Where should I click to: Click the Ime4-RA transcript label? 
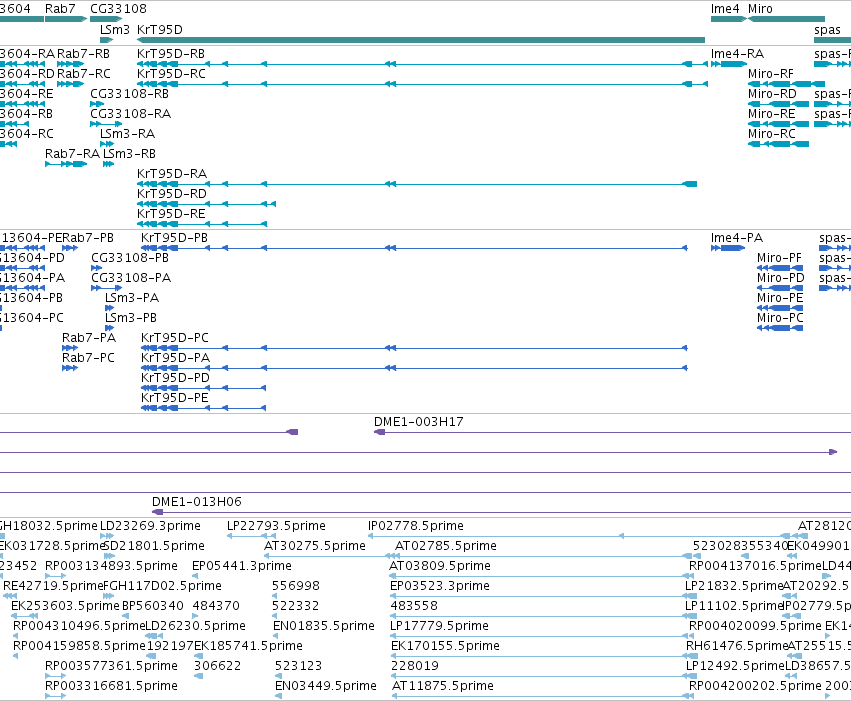737,54
